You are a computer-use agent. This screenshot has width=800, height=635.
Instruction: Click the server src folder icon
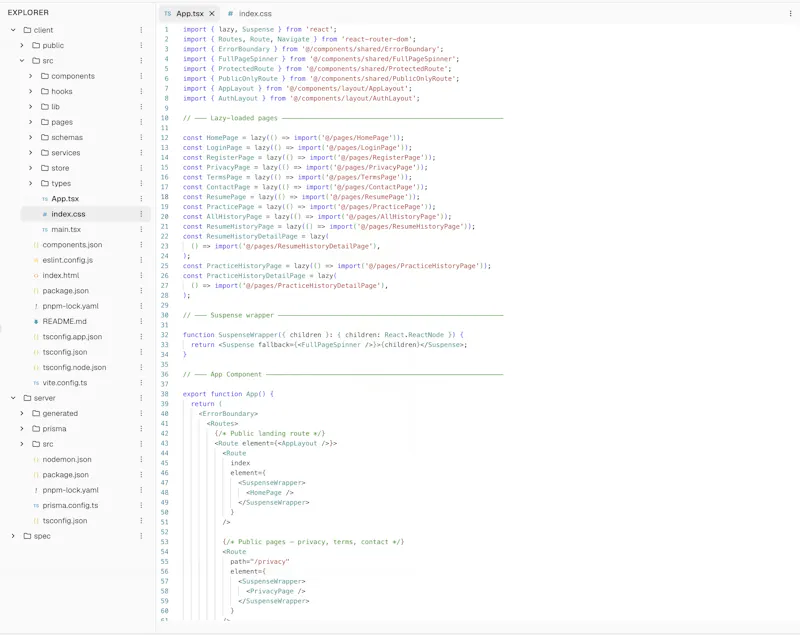[36, 444]
